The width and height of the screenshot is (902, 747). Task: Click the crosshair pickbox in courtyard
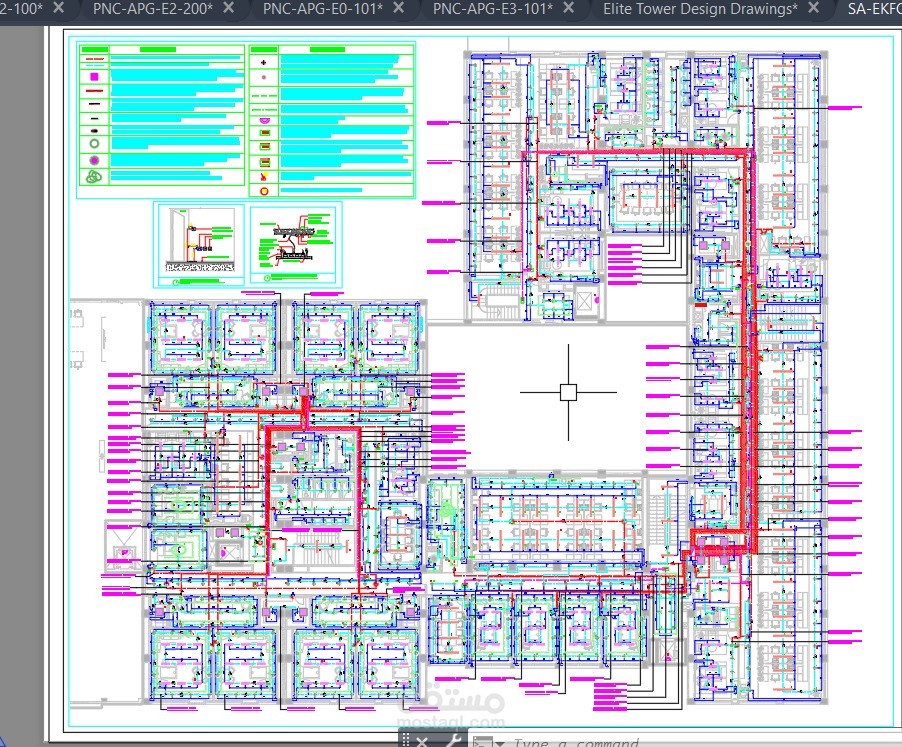(568, 392)
